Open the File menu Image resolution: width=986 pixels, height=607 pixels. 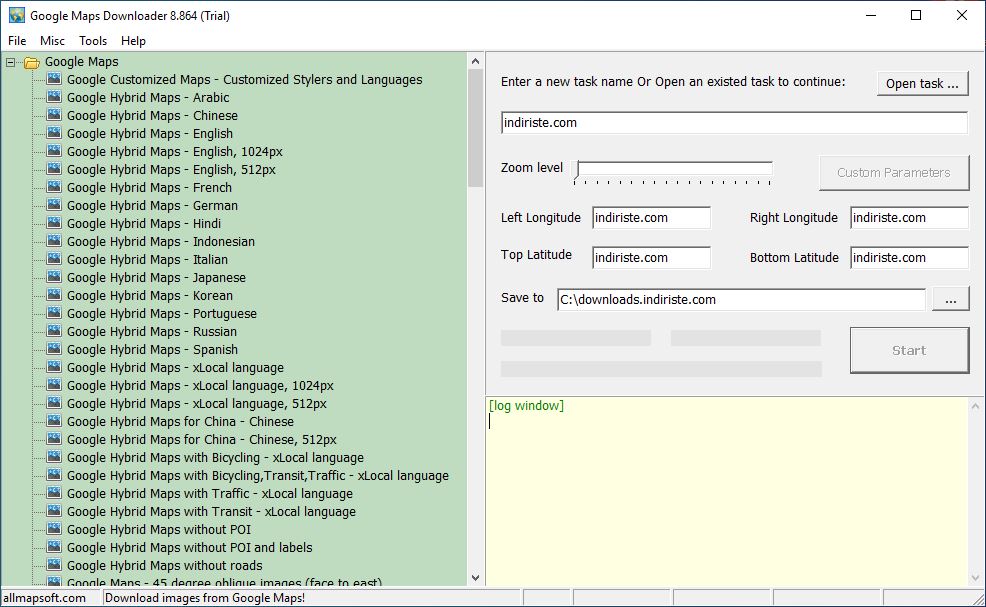tap(17, 41)
